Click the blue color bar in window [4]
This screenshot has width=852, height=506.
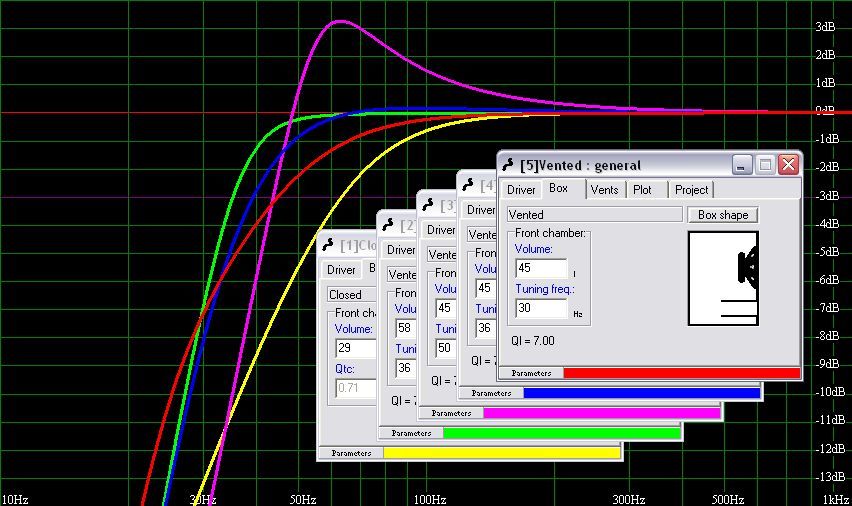(642, 393)
